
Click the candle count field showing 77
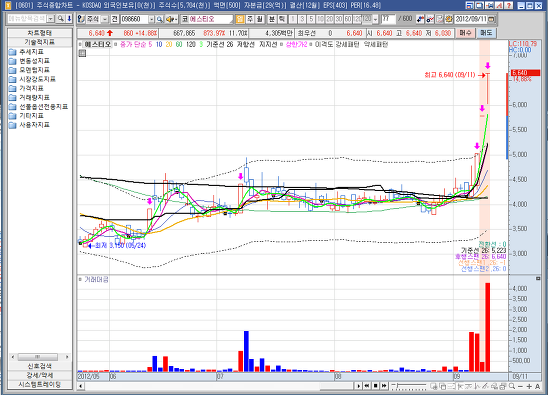(x=388, y=19)
